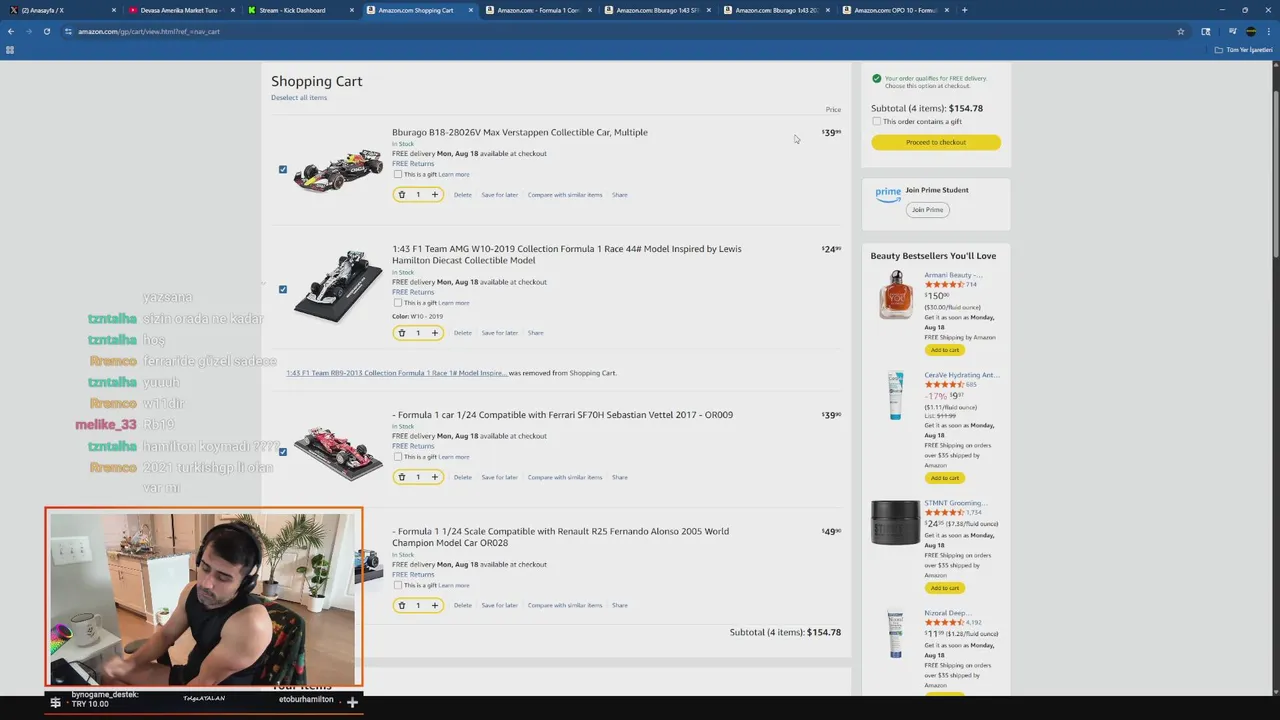1280x720 pixels.
Task: Click the Join Prime button
Action: click(x=927, y=209)
